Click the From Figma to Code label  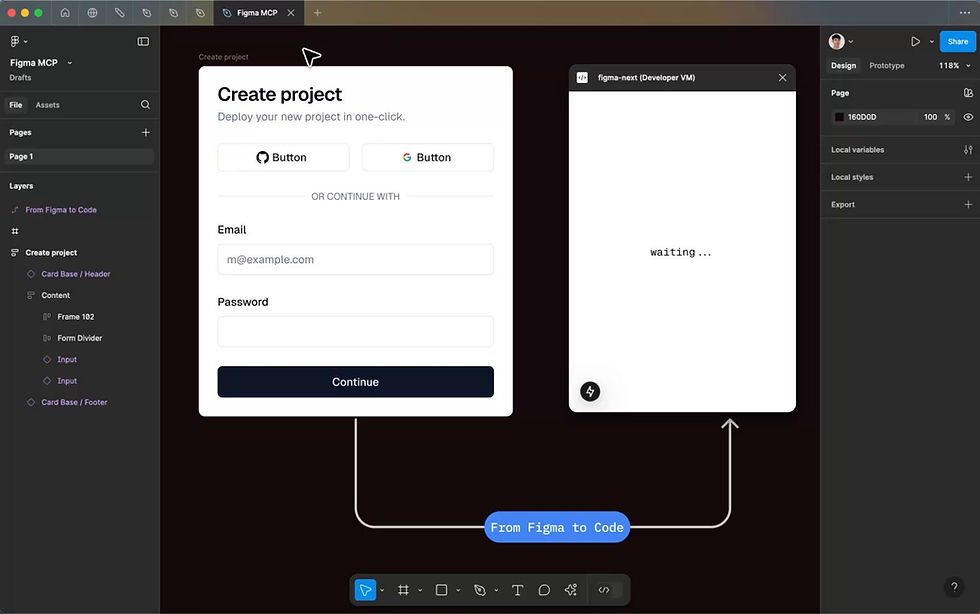tap(557, 527)
